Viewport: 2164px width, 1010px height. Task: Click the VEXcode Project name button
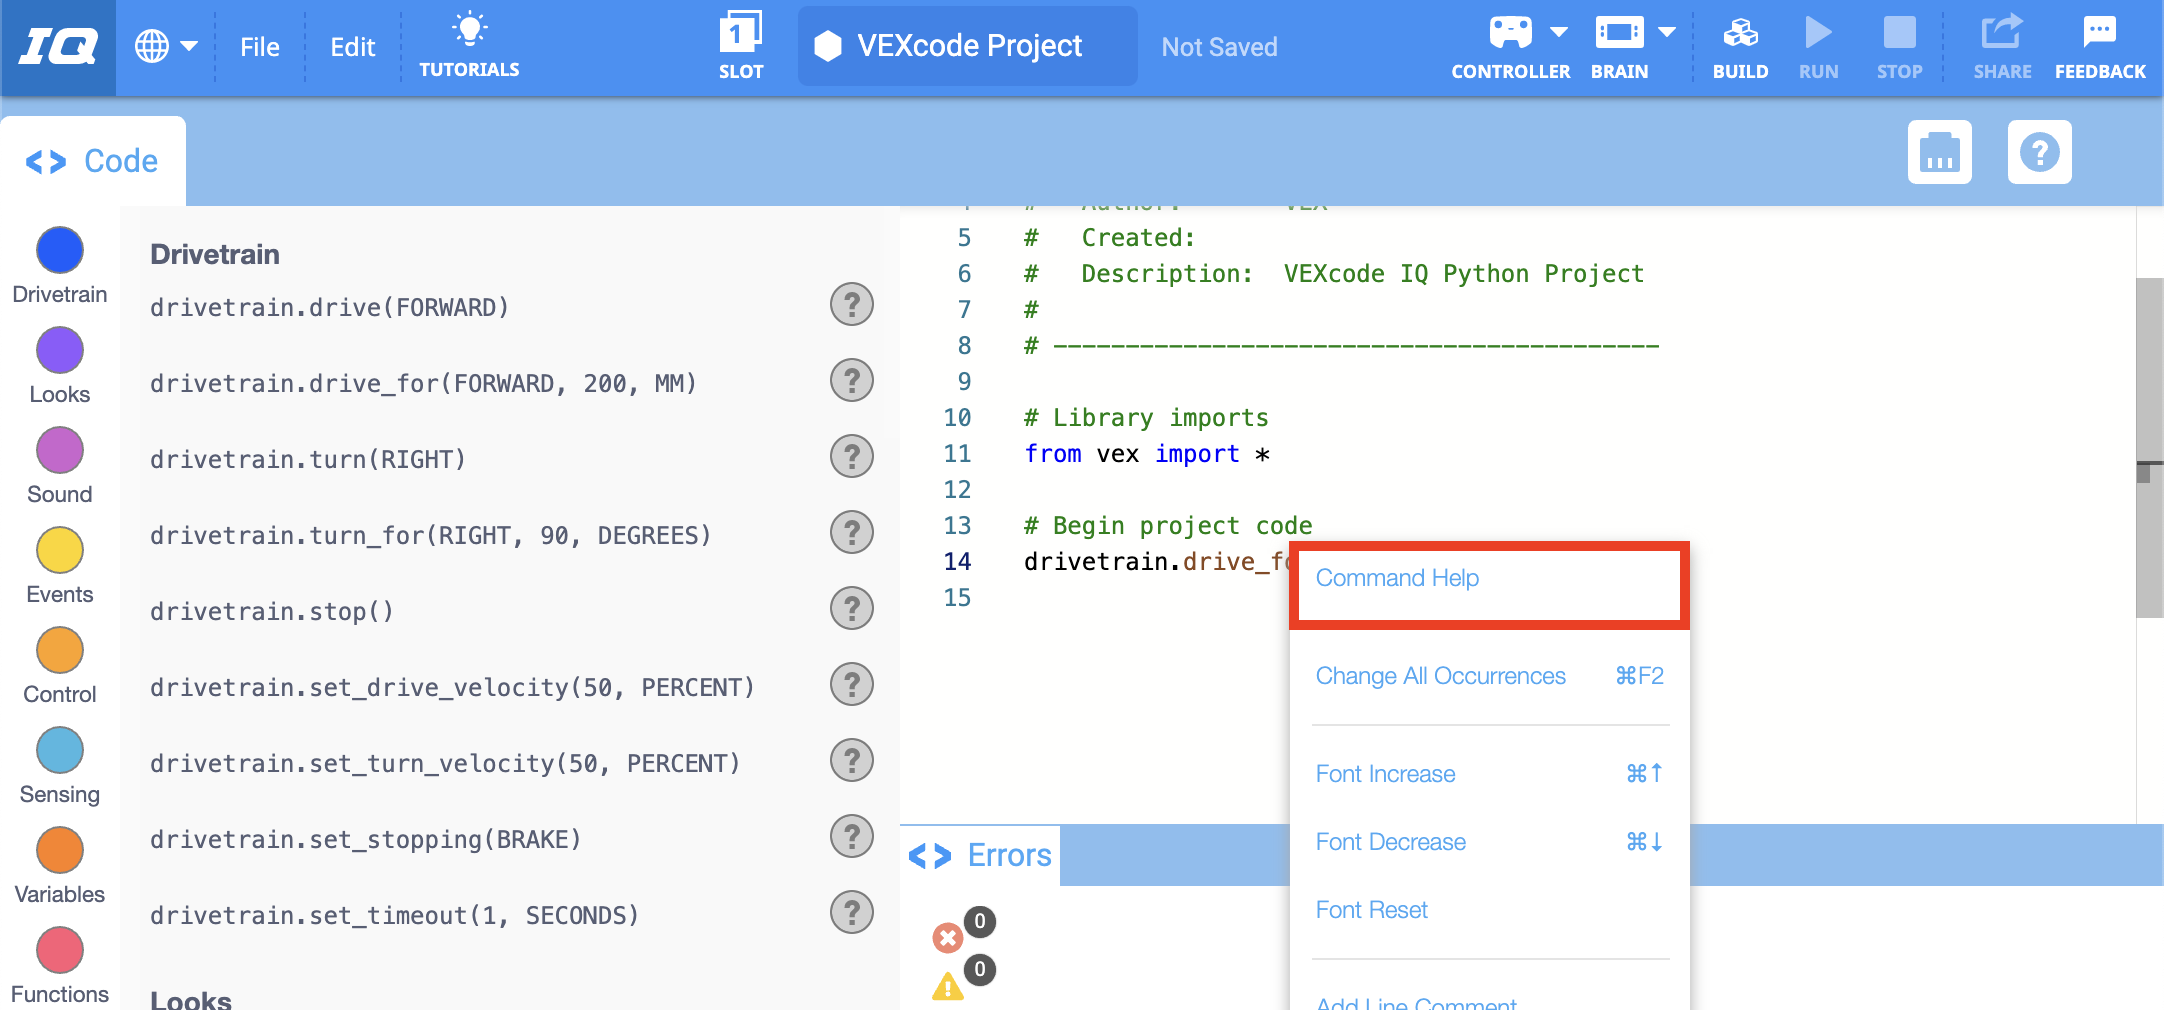coord(967,46)
